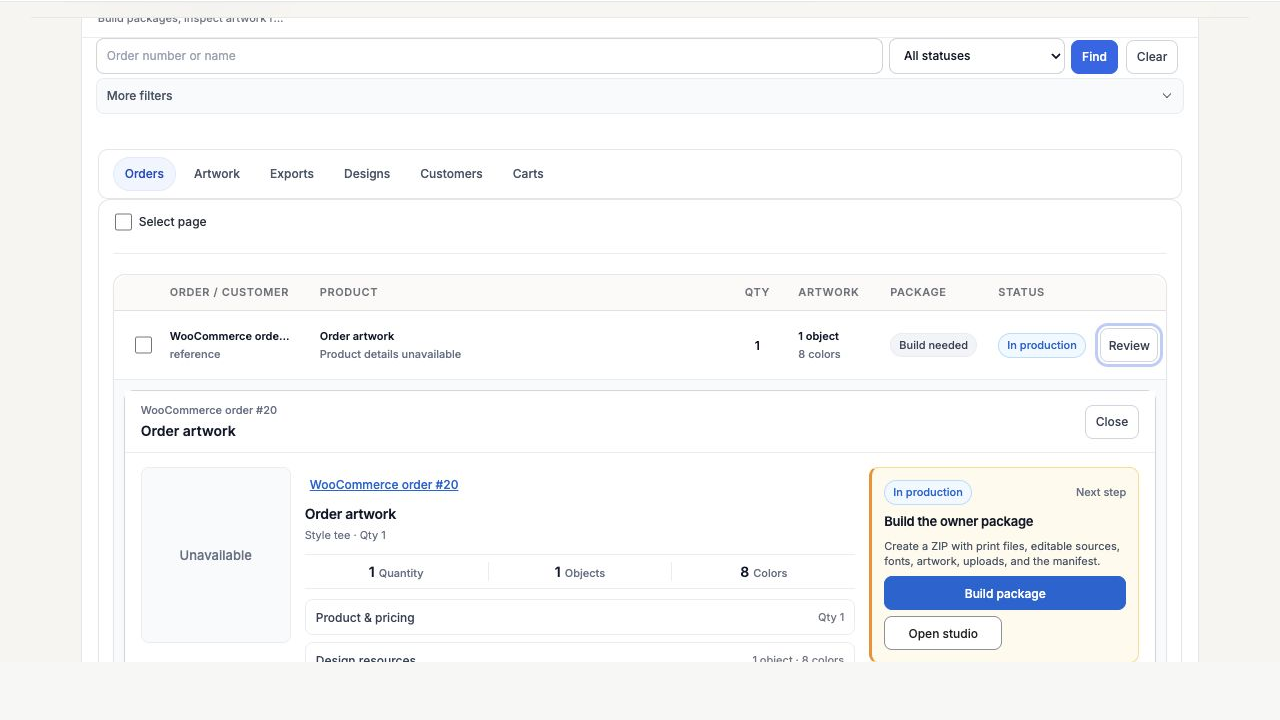Click the PRODUCT column header
The width and height of the screenshot is (1280, 720).
349,292
